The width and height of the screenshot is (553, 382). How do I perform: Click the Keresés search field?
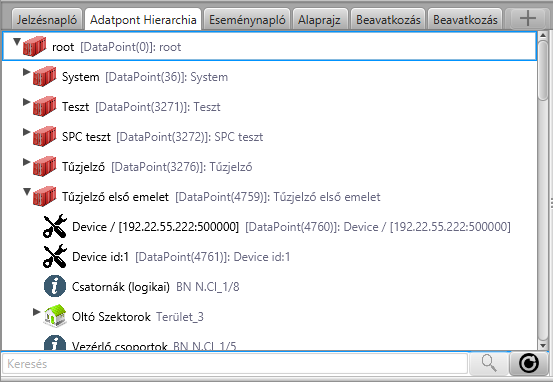coord(235,364)
